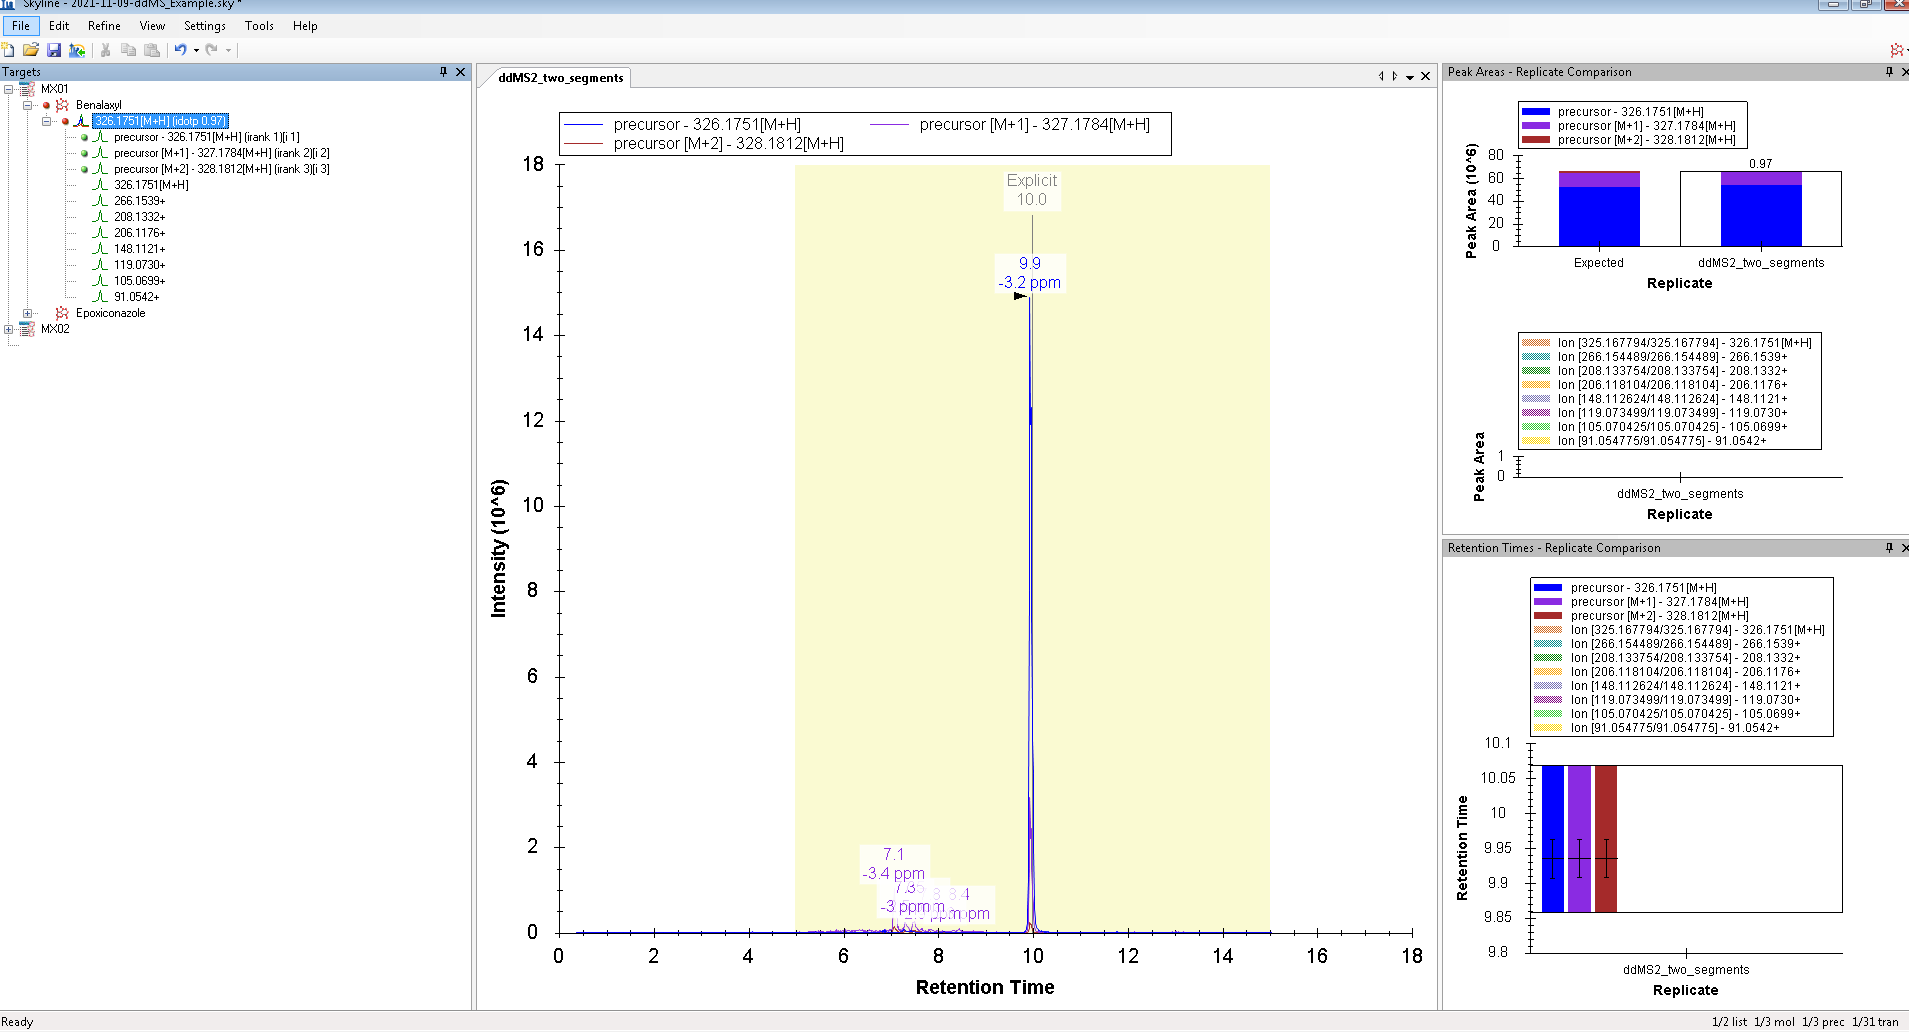Image resolution: width=1909 pixels, height=1032 pixels.
Task: Click the blue Expected bar in Peak Areas
Action: 1598,215
